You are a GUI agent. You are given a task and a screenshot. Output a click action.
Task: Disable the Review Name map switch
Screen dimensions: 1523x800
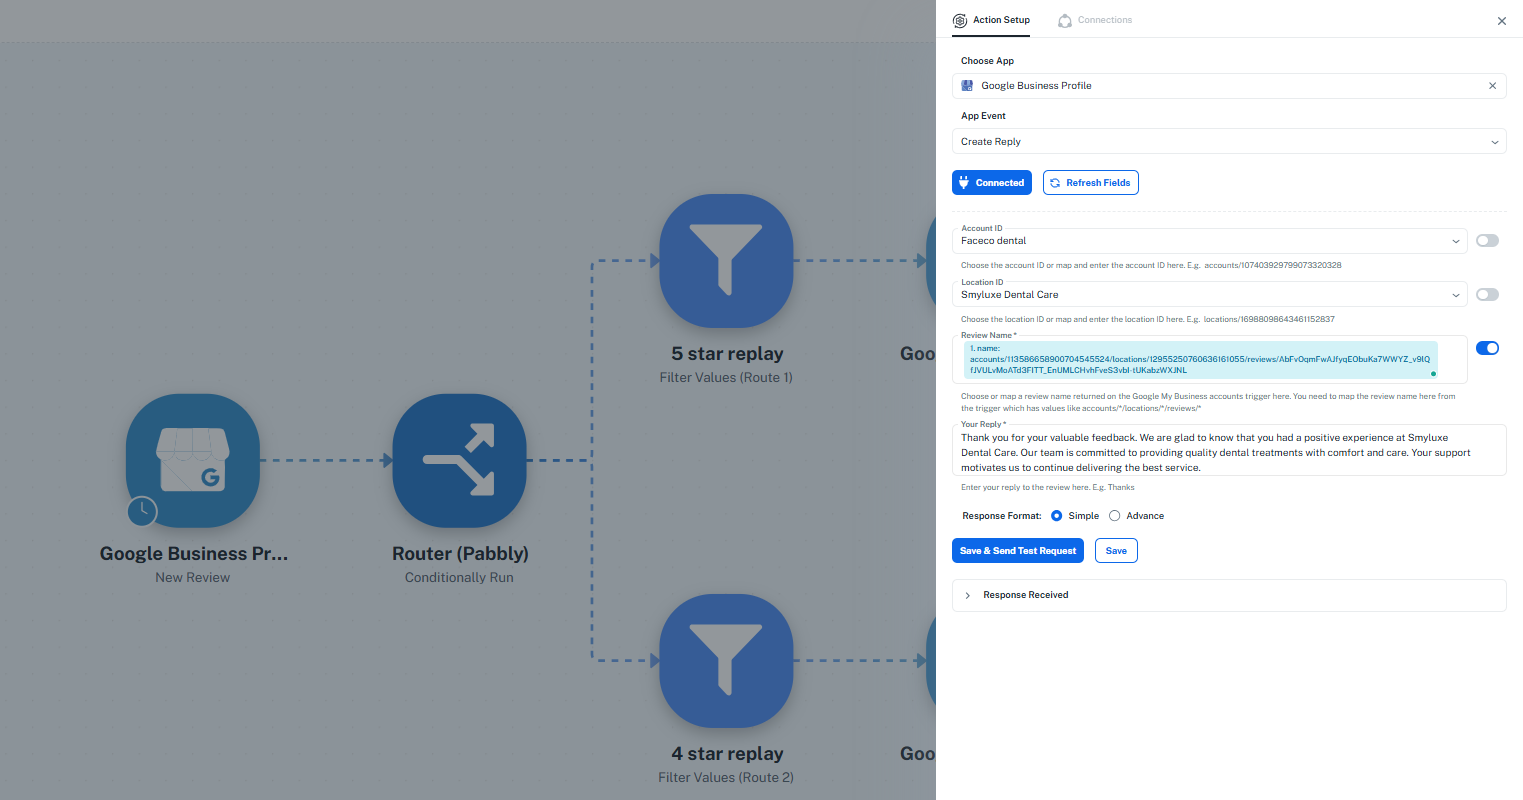pyautogui.click(x=1487, y=348)
